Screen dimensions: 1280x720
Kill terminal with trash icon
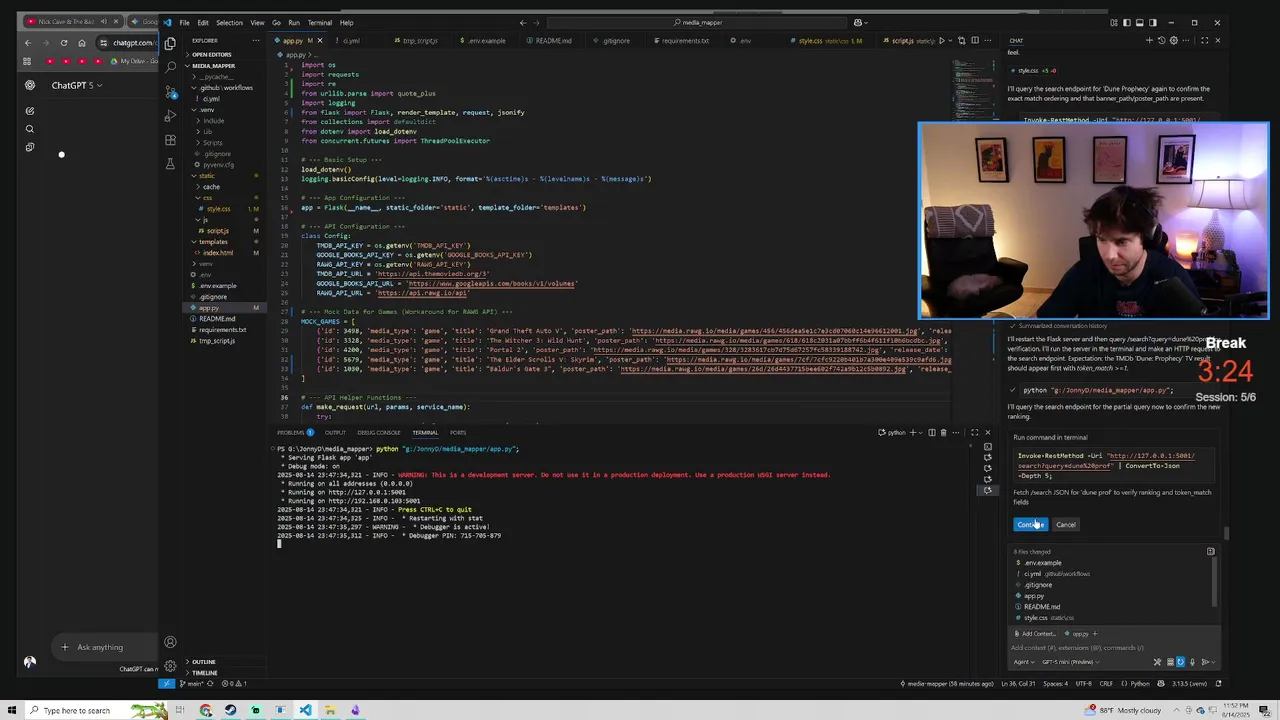click(x=943, y=432)
